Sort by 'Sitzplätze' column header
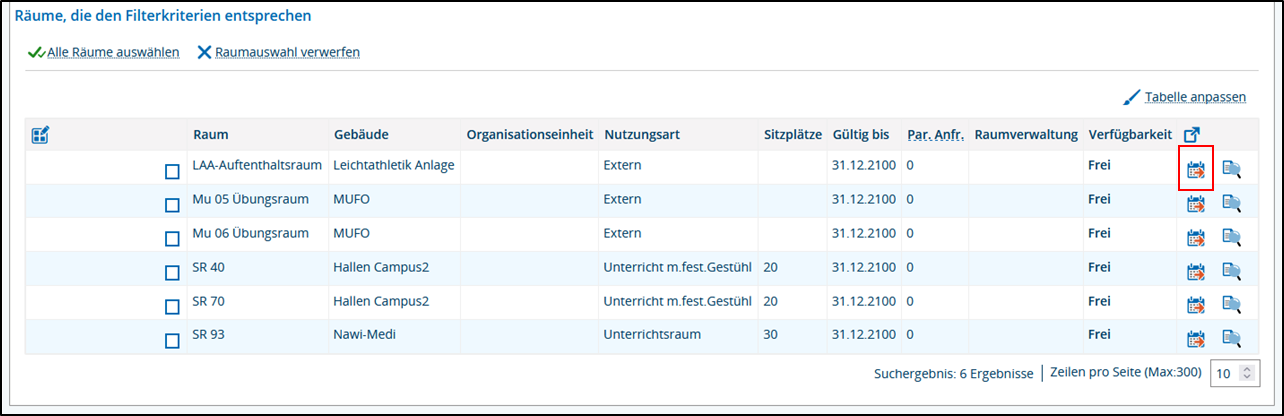The image size is (1284, 416). (x=793, y=134)
